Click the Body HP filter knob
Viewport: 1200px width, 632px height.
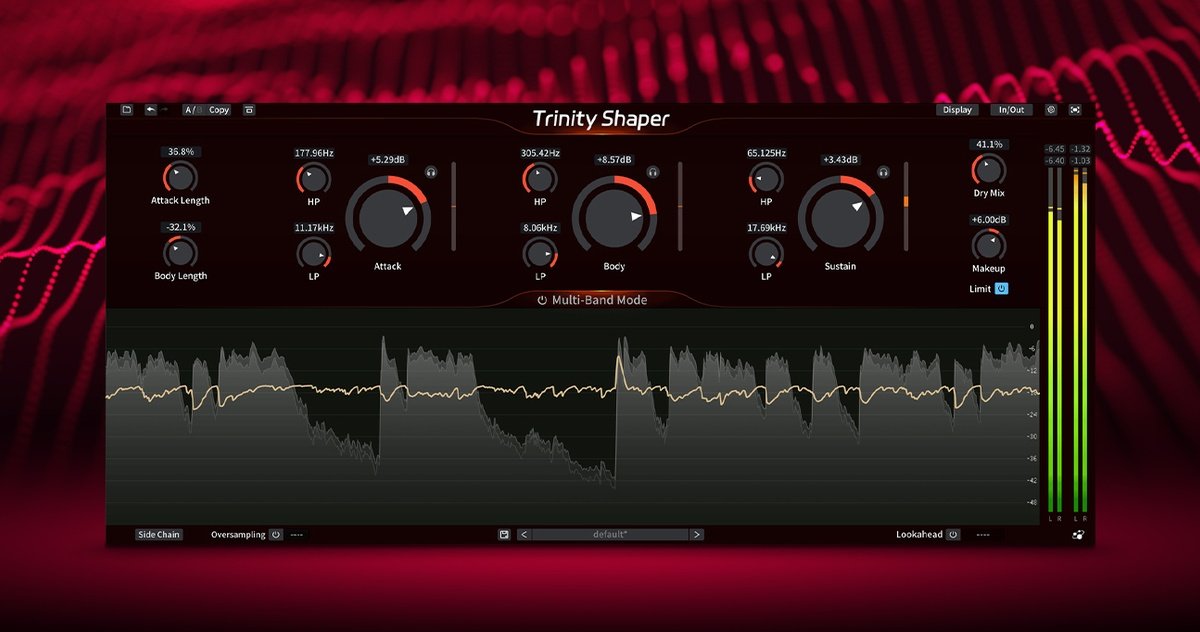coord(539,179)
